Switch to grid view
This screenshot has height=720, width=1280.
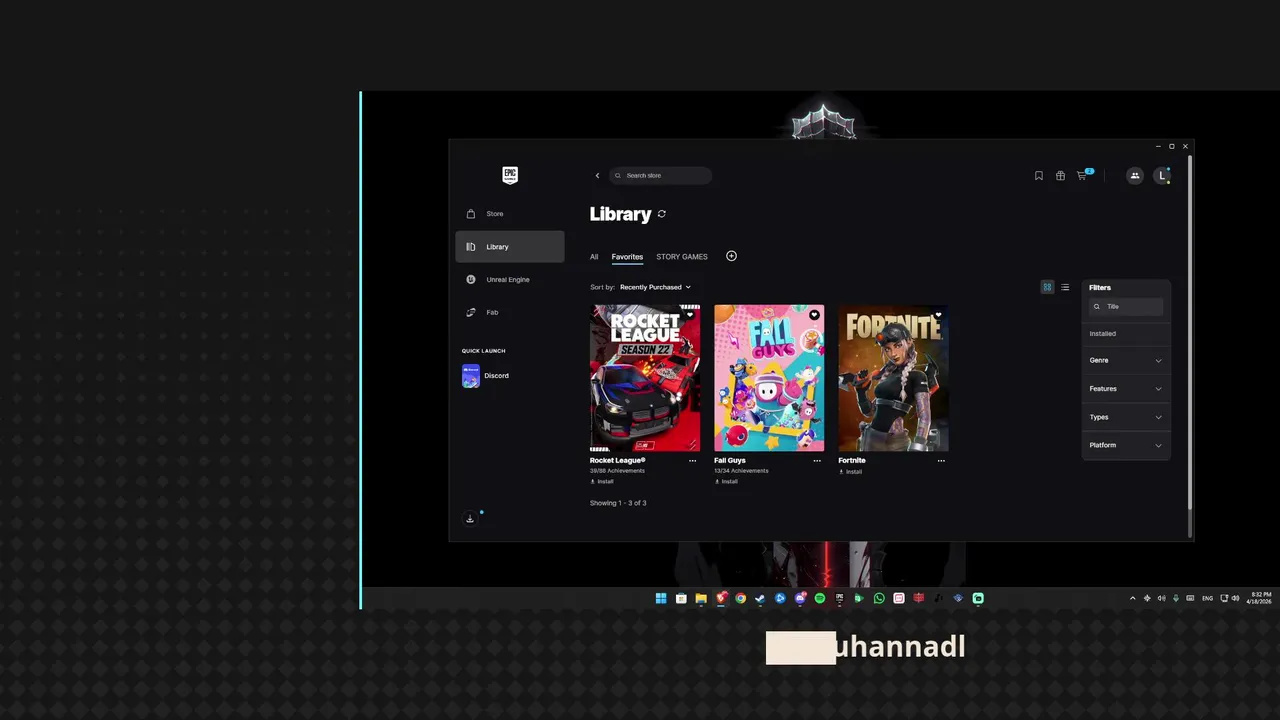(1047, 287)
